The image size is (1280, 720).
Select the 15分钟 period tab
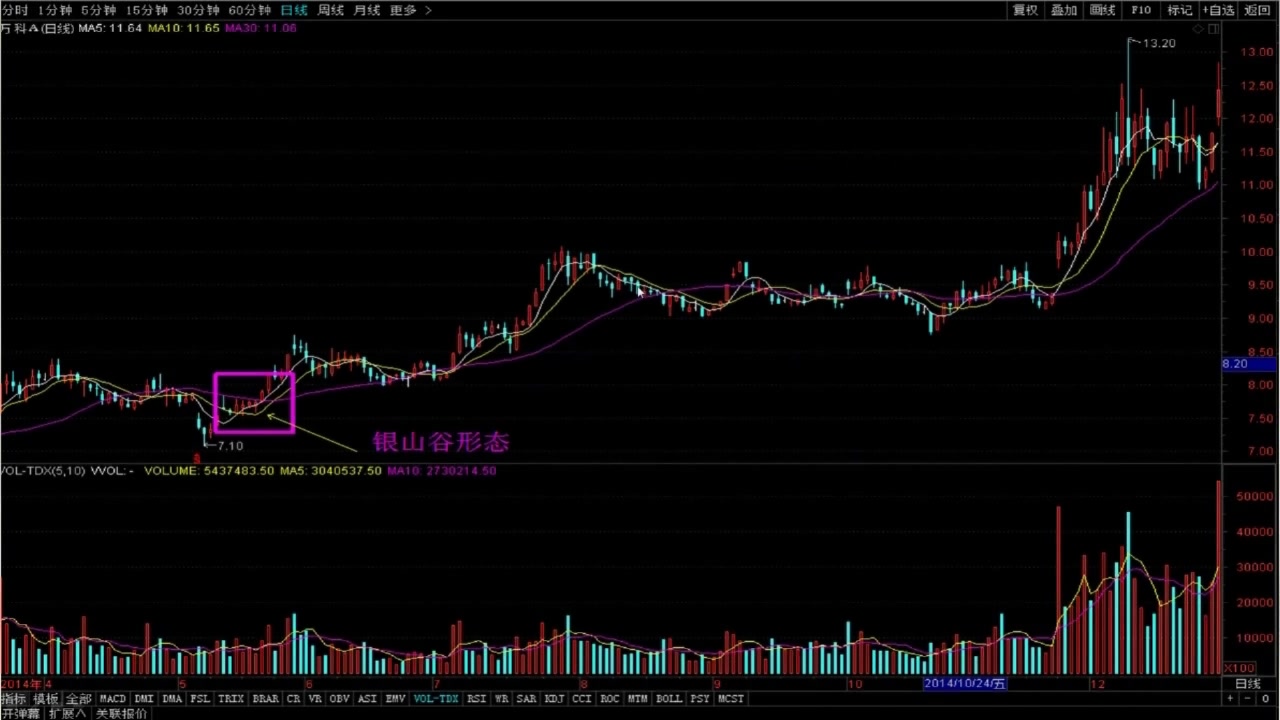[146, 10]
